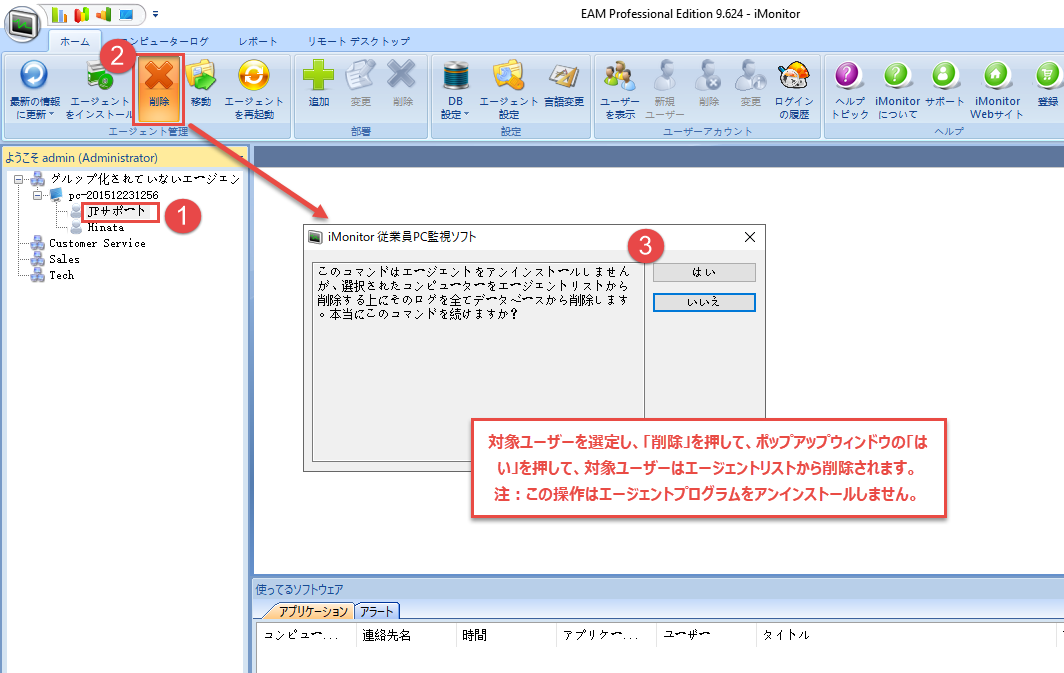Click the 言語変更 icon
Viewport: 1064px width, 673px height.
(564, 84)
